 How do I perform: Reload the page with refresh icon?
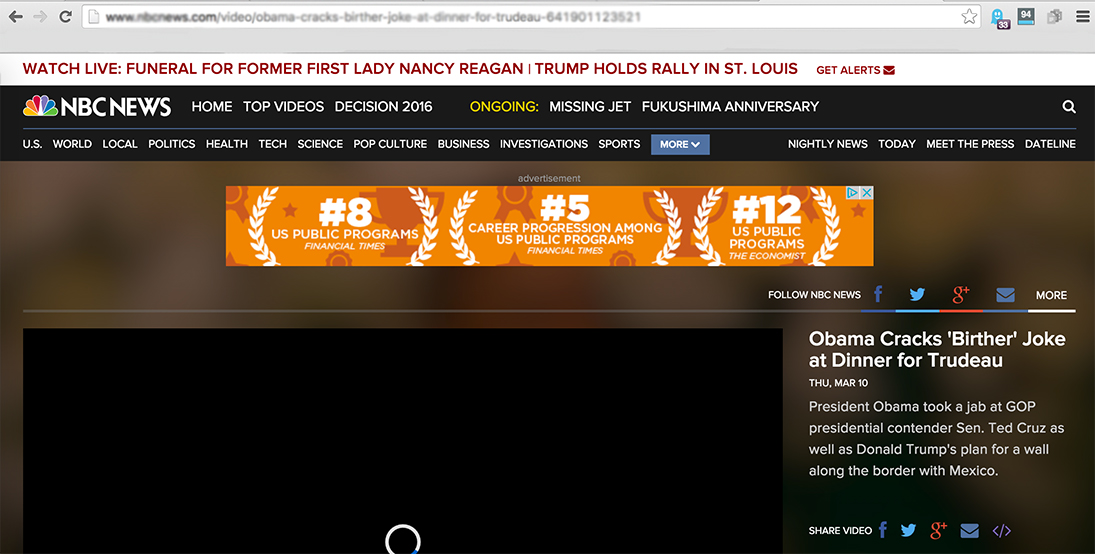(x=65, y=17)
